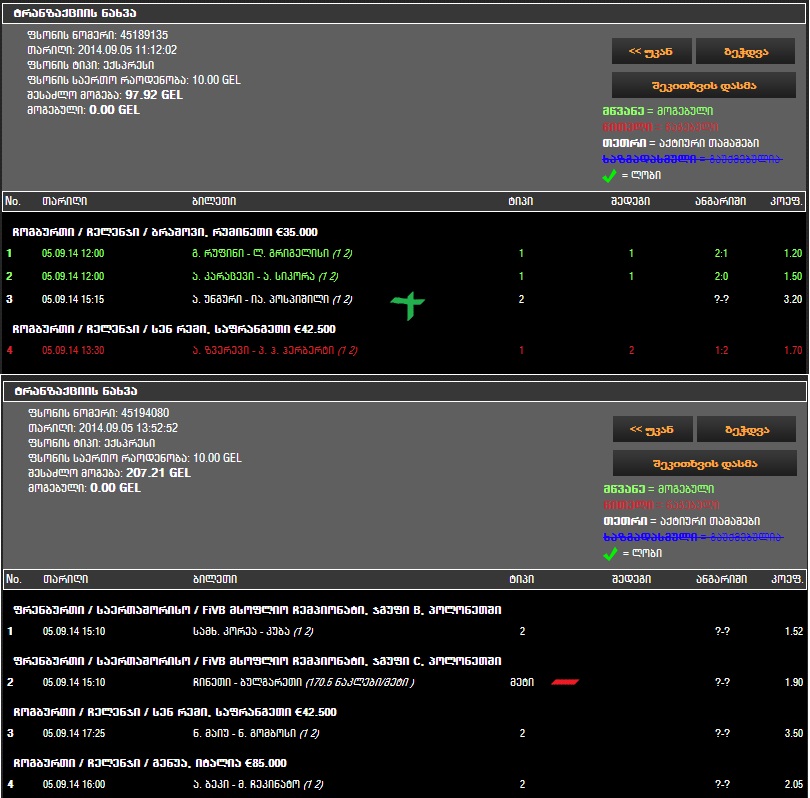This screenshot has width=810, height=798.
Task: Open the red losing match at 13:30
Action: click(274, 350)
